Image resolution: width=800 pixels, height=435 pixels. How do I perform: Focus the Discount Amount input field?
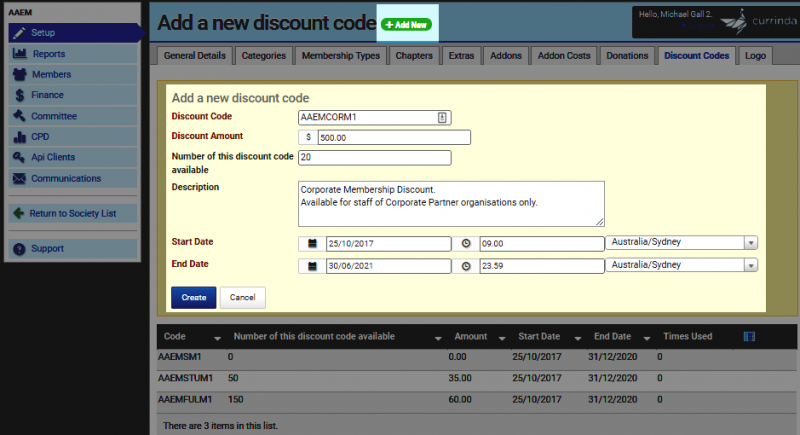(x=394, y=138)
